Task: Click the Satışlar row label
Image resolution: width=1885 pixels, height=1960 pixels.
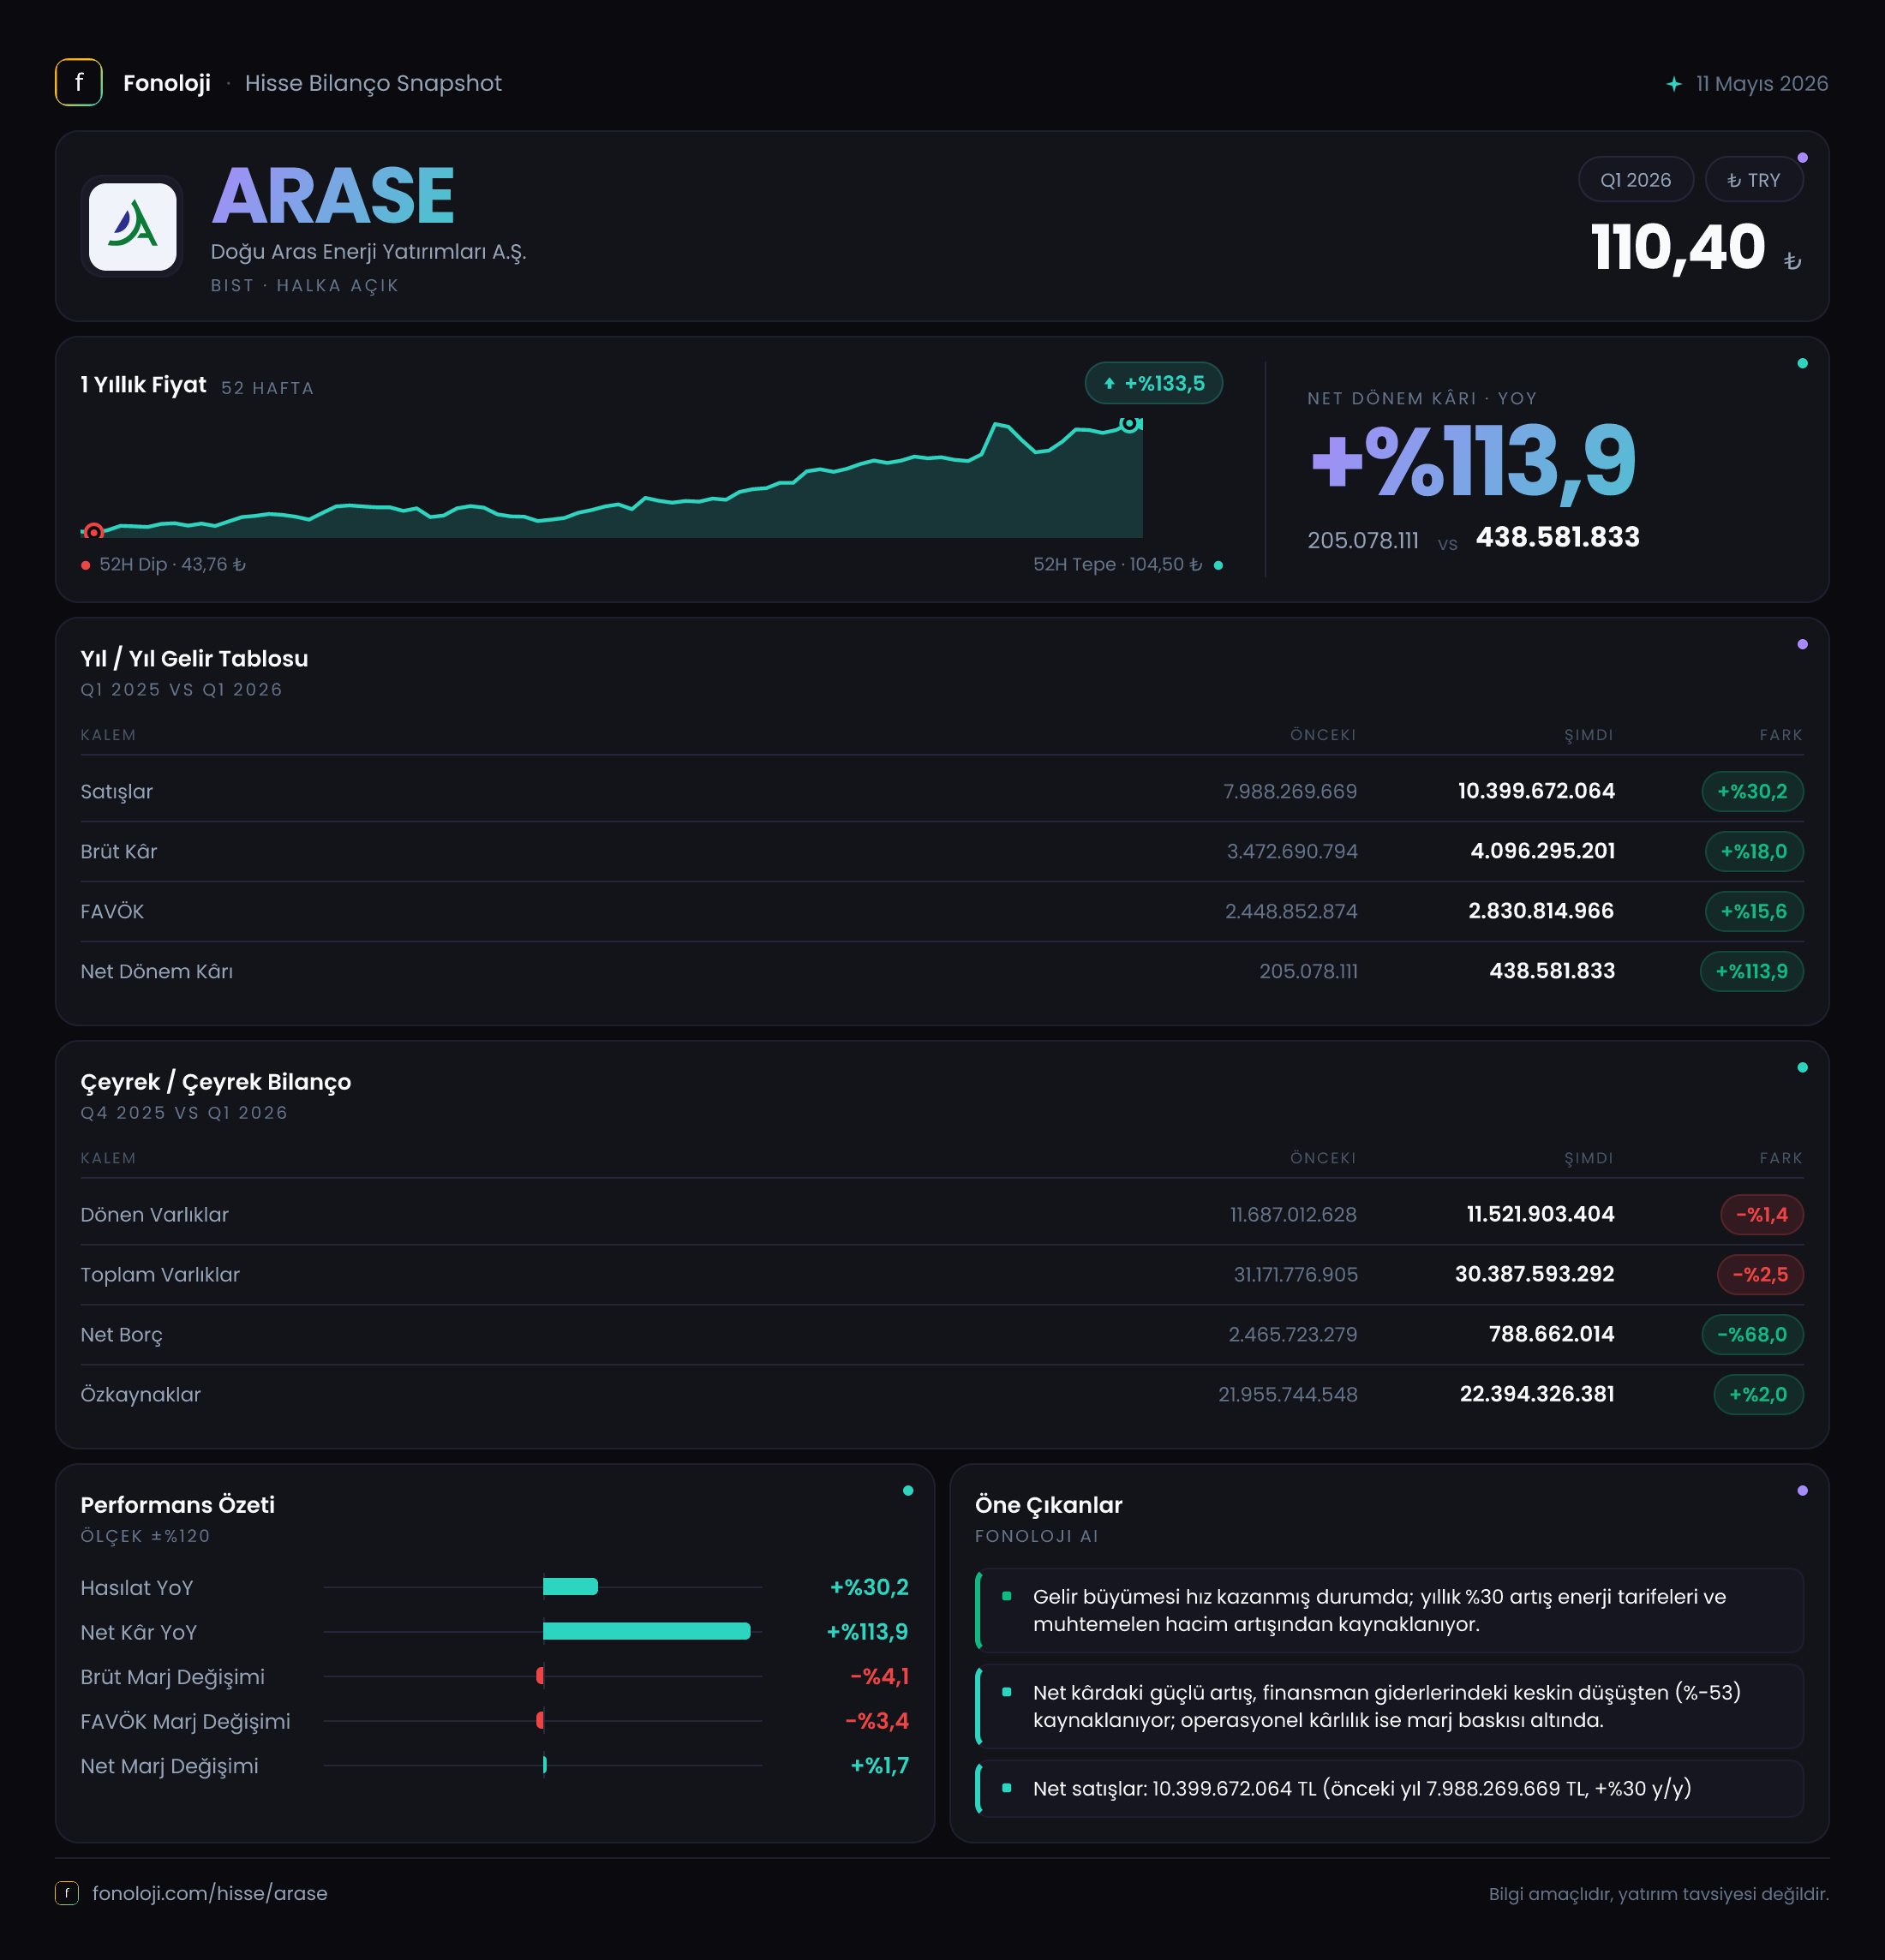Action: coord(117,791)
